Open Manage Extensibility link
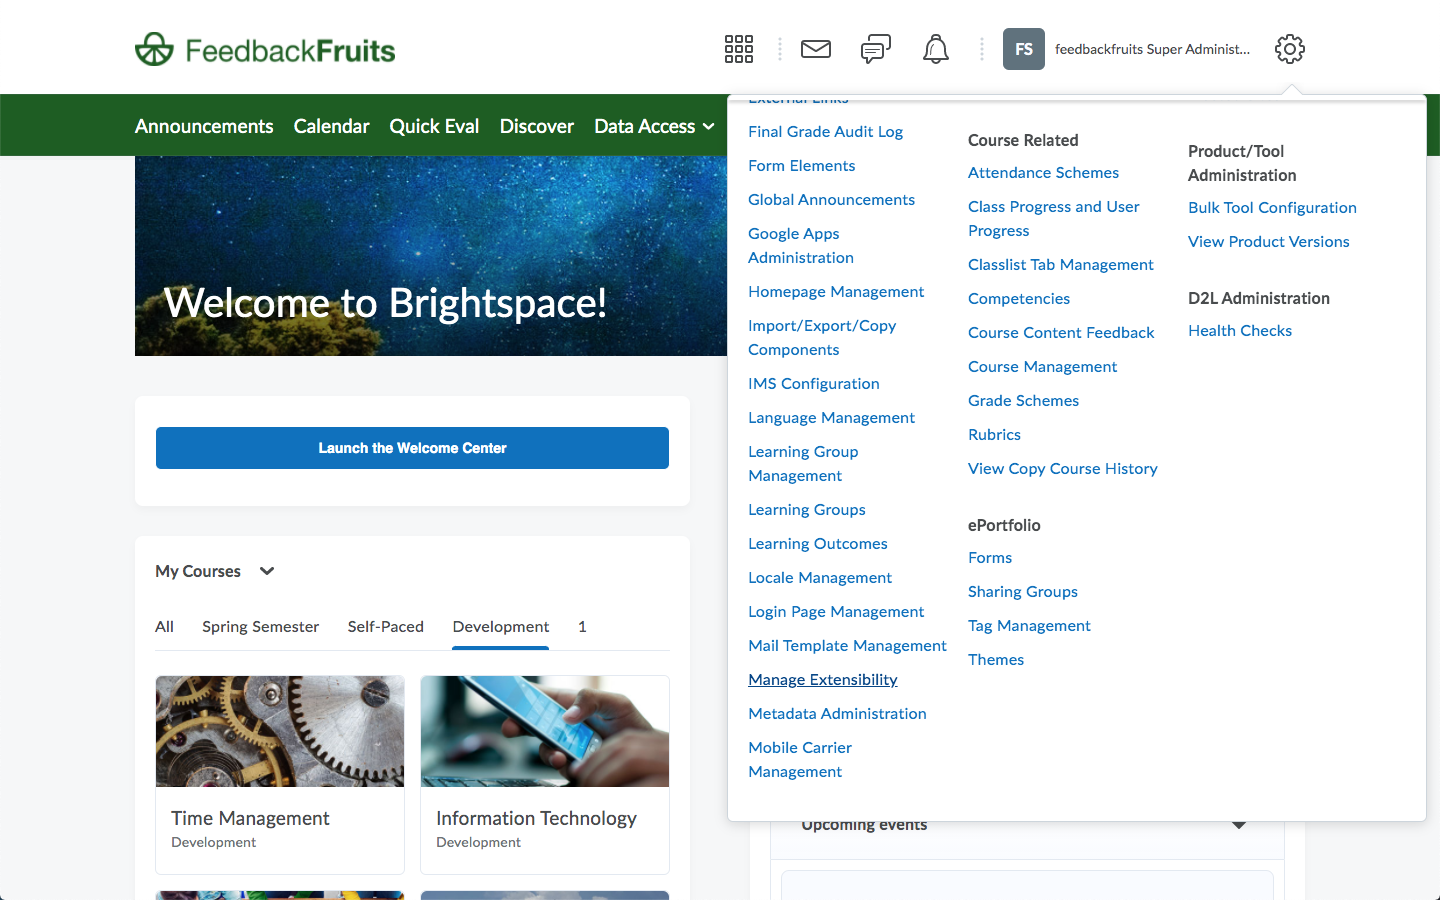Viewport: 1440px width, 900px height. (823, 679)
